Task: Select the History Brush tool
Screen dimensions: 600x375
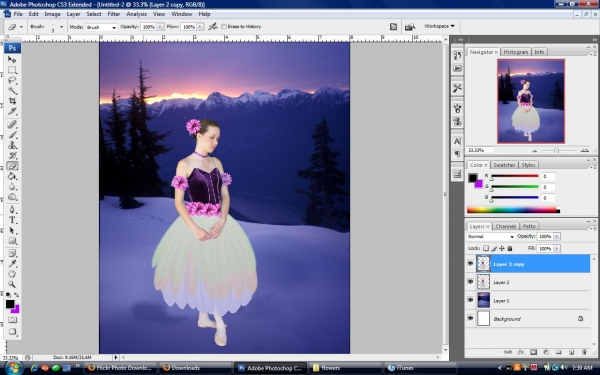Action: 12,155
